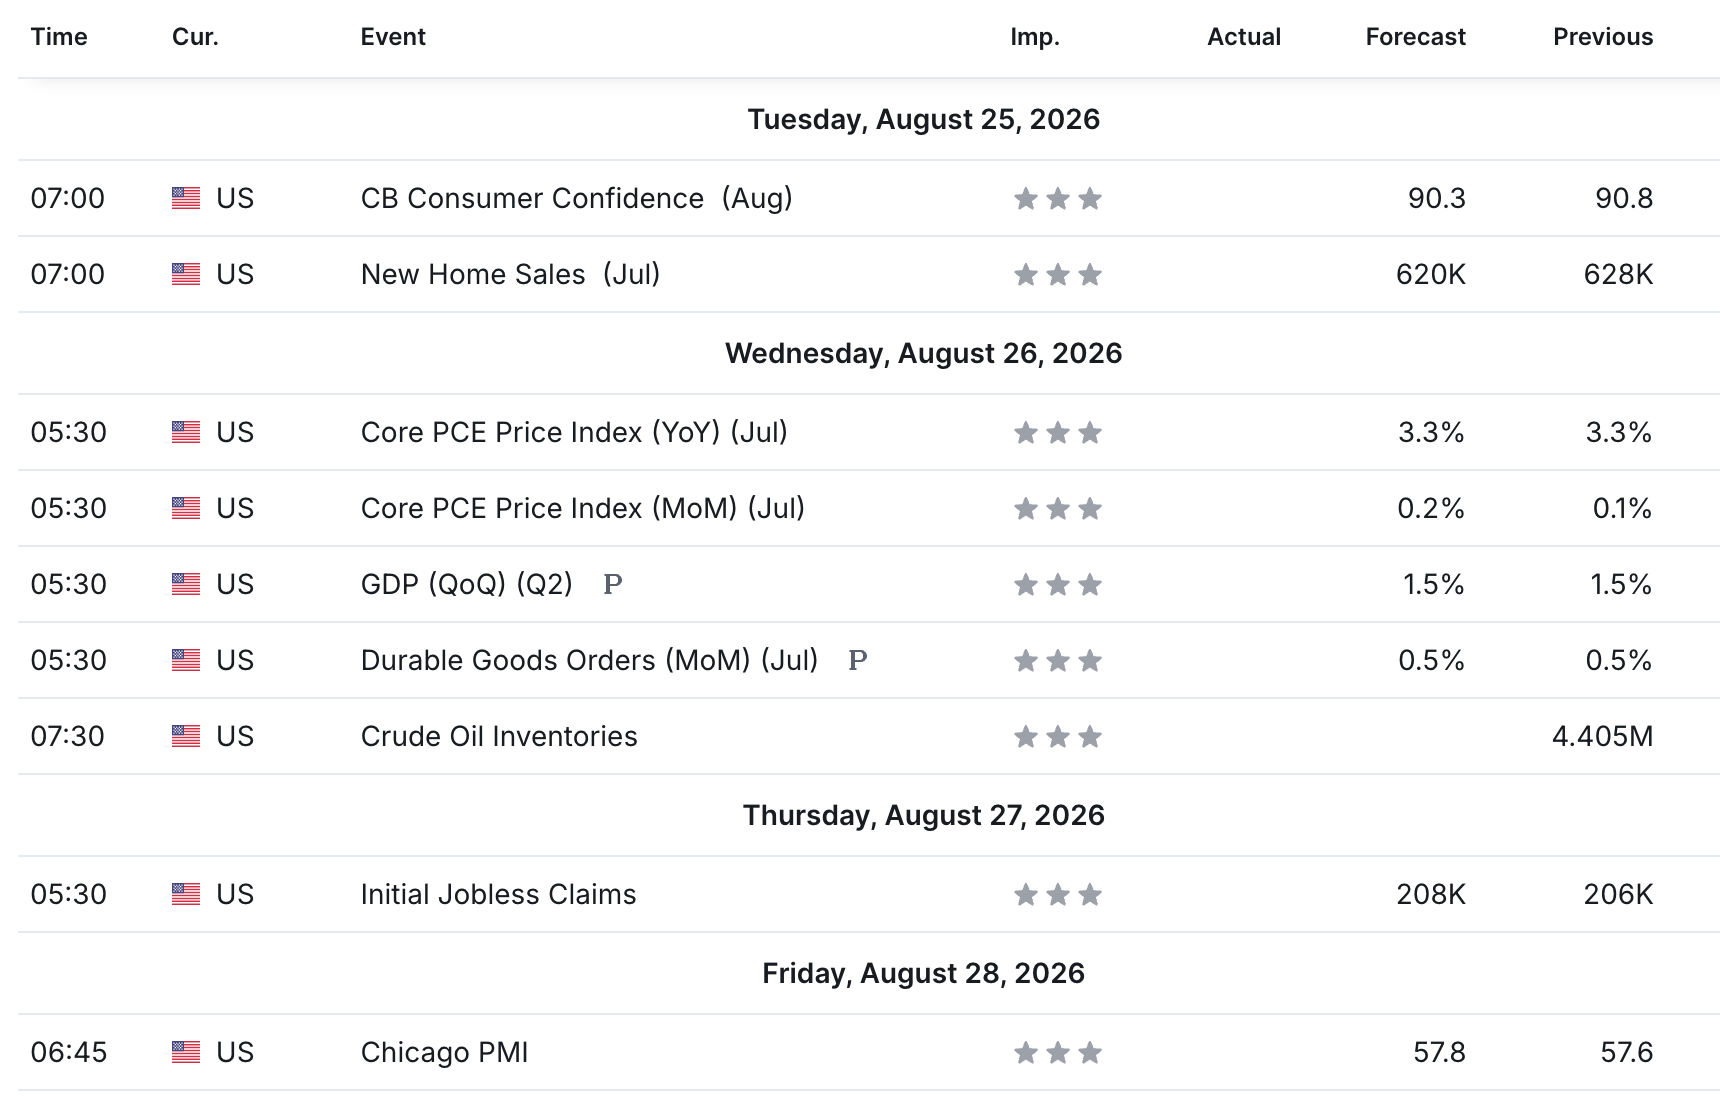Viewport: 1720px width, 1120px height.
Task: Click the Forecast column header
Action: 1415,37
